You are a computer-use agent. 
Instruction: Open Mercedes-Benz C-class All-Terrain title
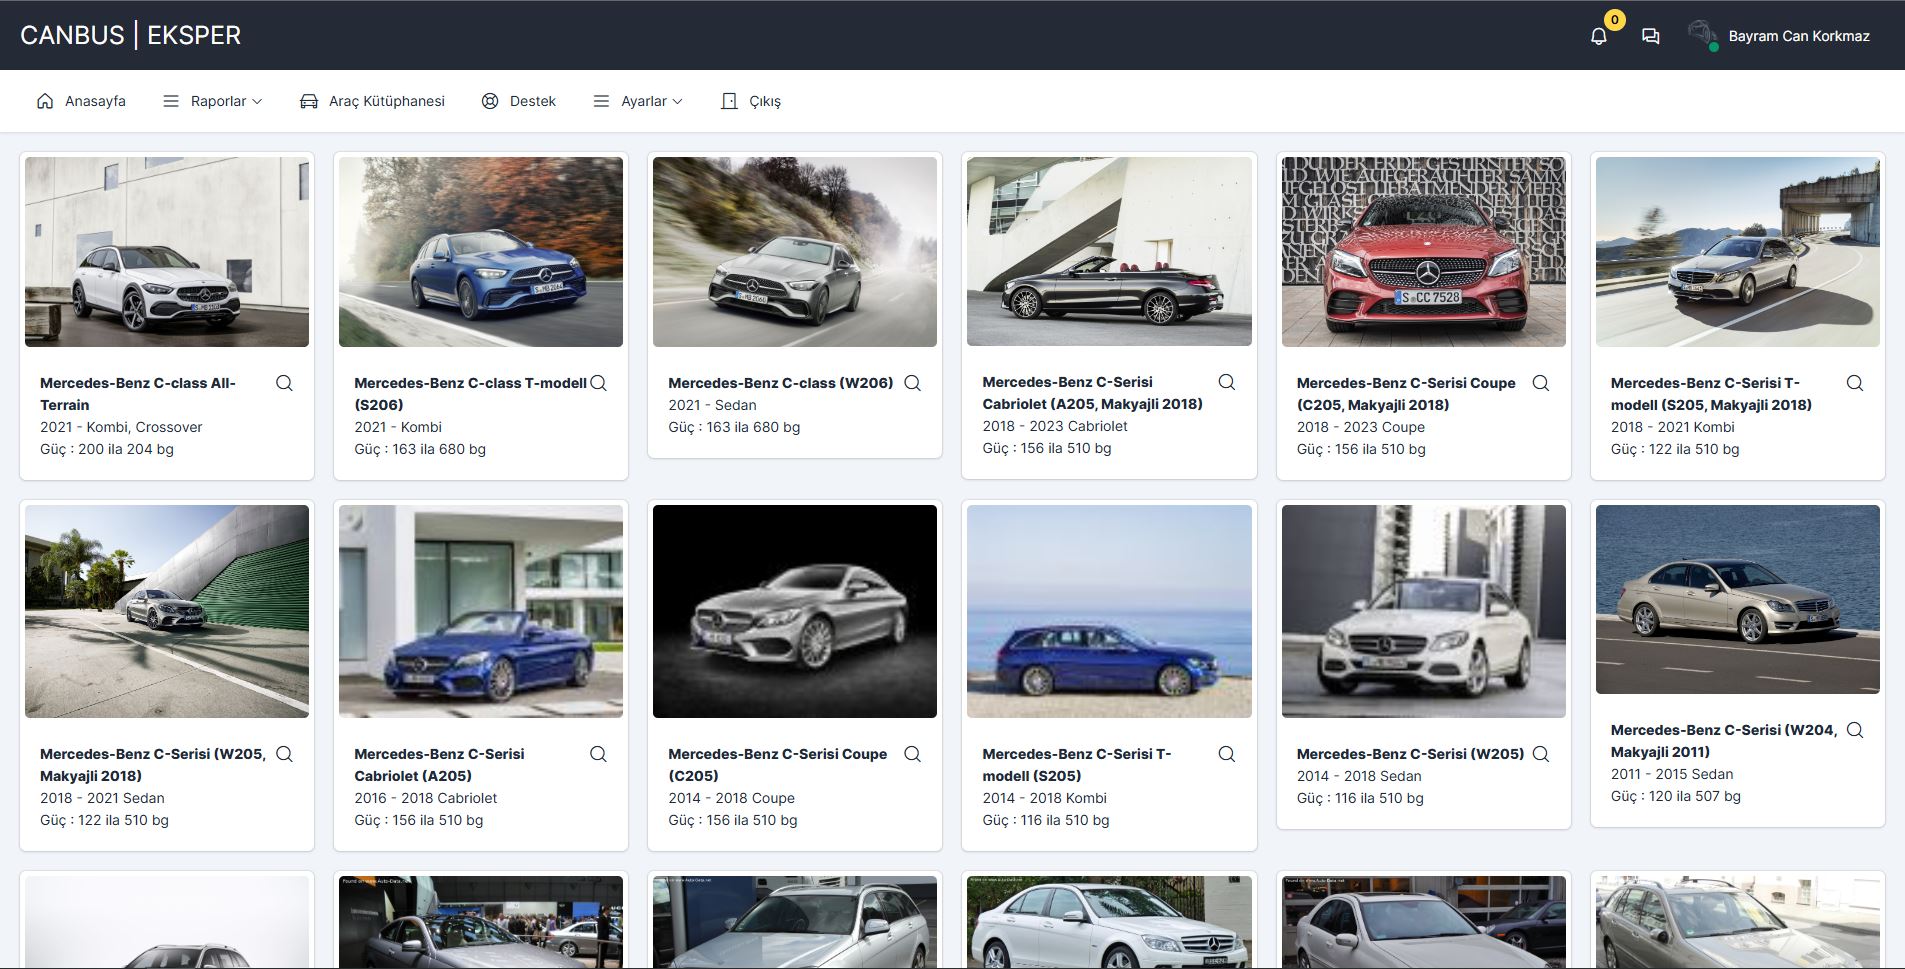click(138, 394)
